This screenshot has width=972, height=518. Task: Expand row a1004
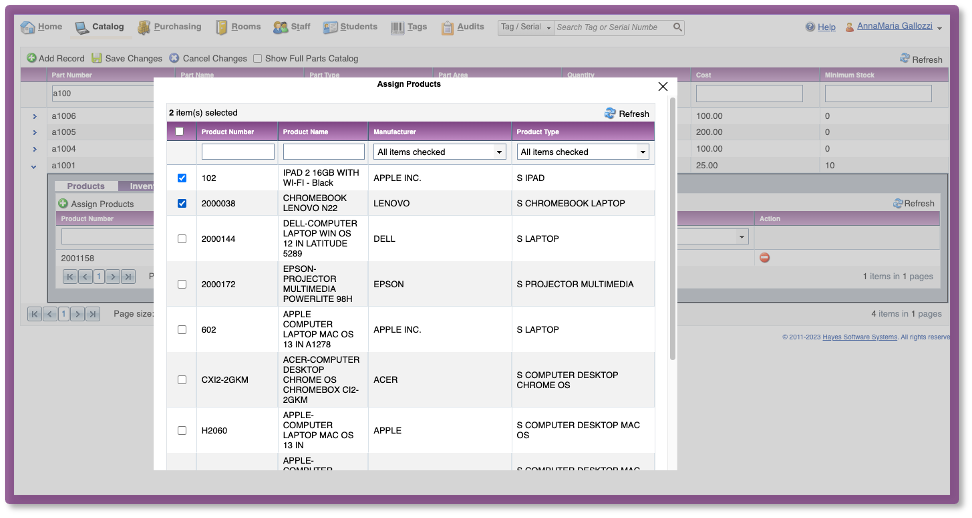(35, 149)
